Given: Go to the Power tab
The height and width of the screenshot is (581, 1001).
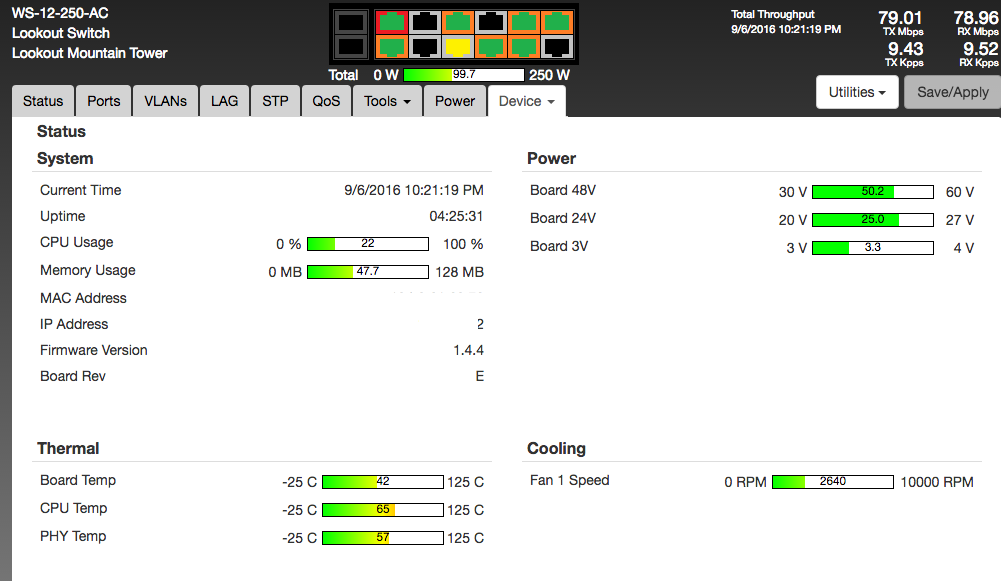Looking at the screenshot, I should point(455,101).
